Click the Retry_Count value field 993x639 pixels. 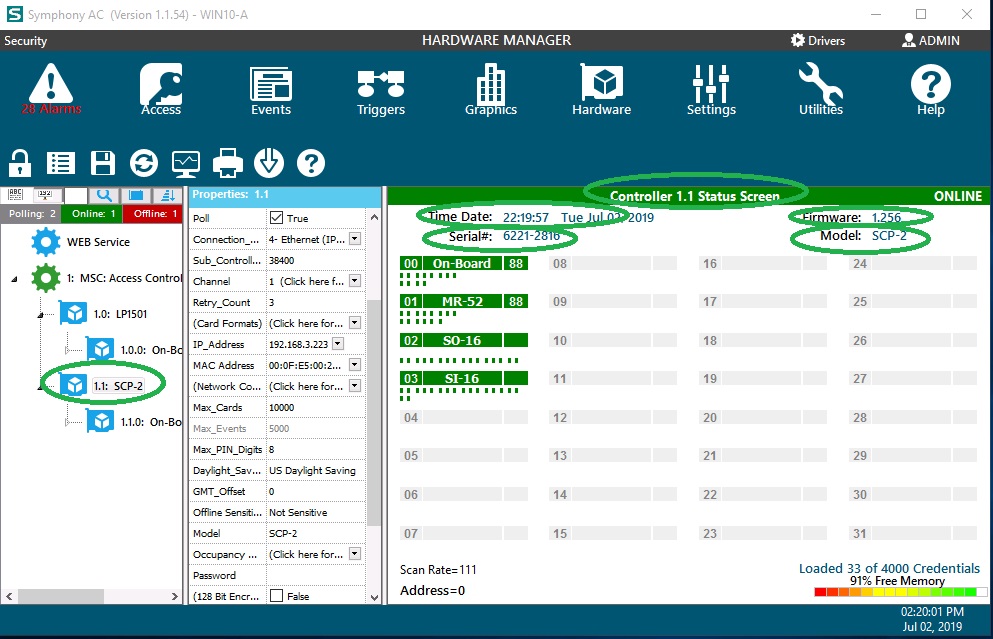(x=315, y=302)
